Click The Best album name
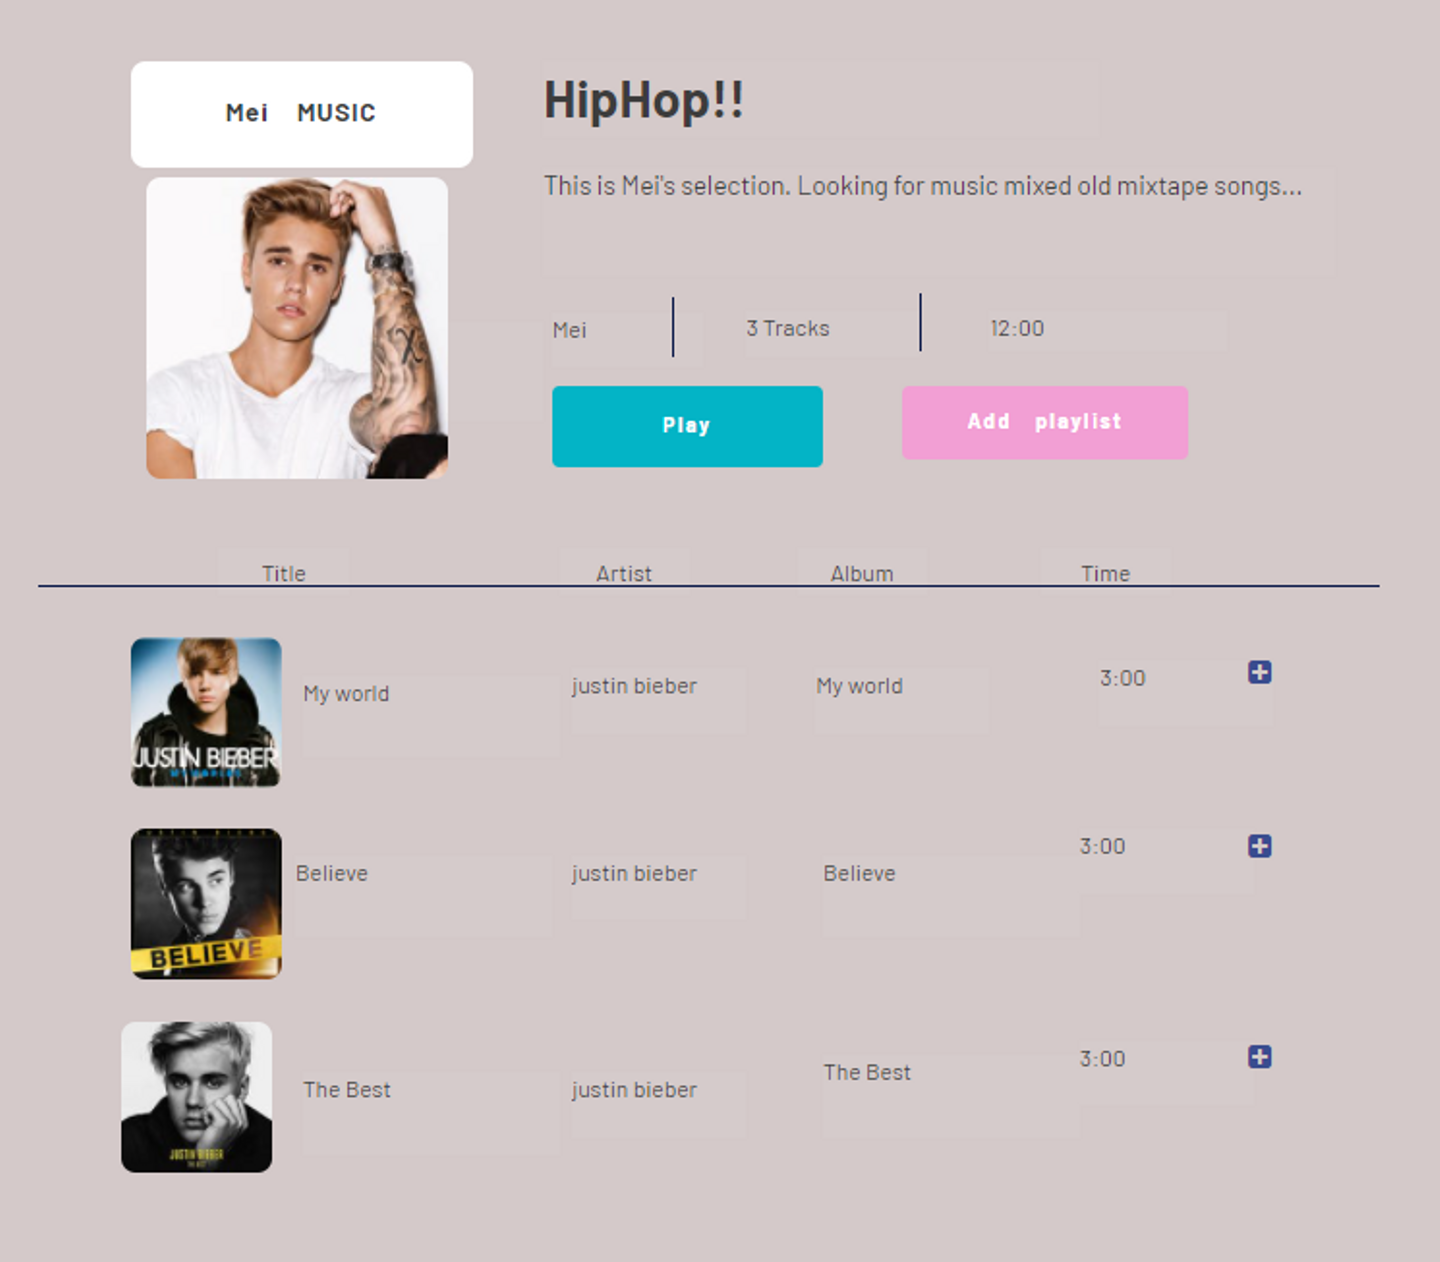The height and width of the screenshot is (1262, 1440). [867, 1072]
